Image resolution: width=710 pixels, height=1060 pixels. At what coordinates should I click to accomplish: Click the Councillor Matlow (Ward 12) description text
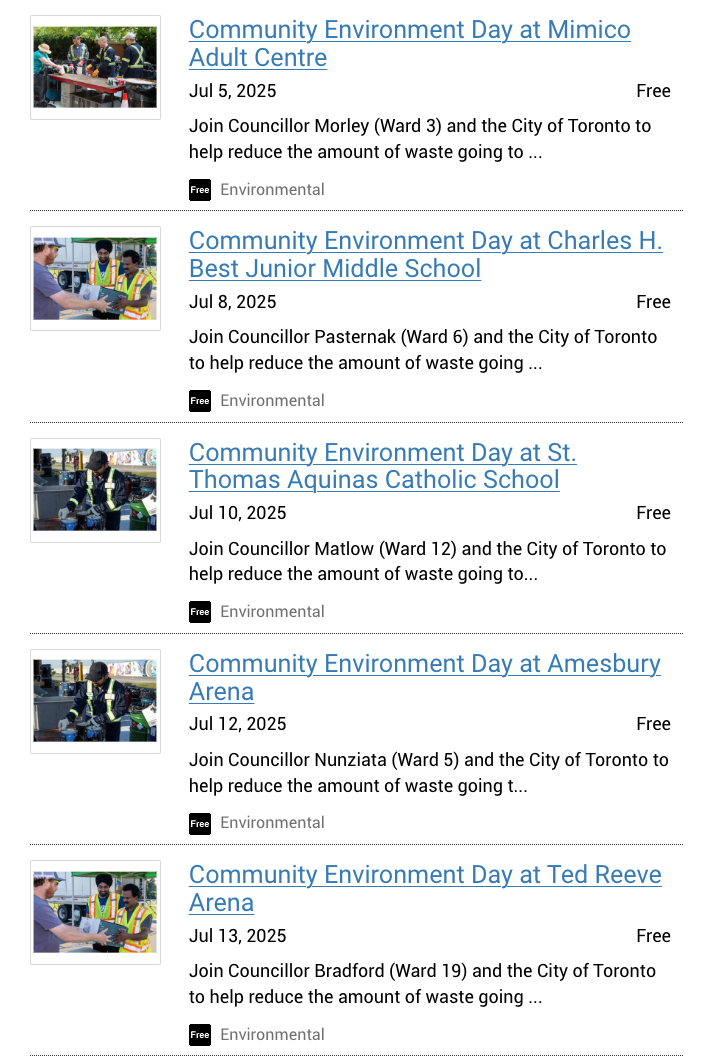(427, 561)
